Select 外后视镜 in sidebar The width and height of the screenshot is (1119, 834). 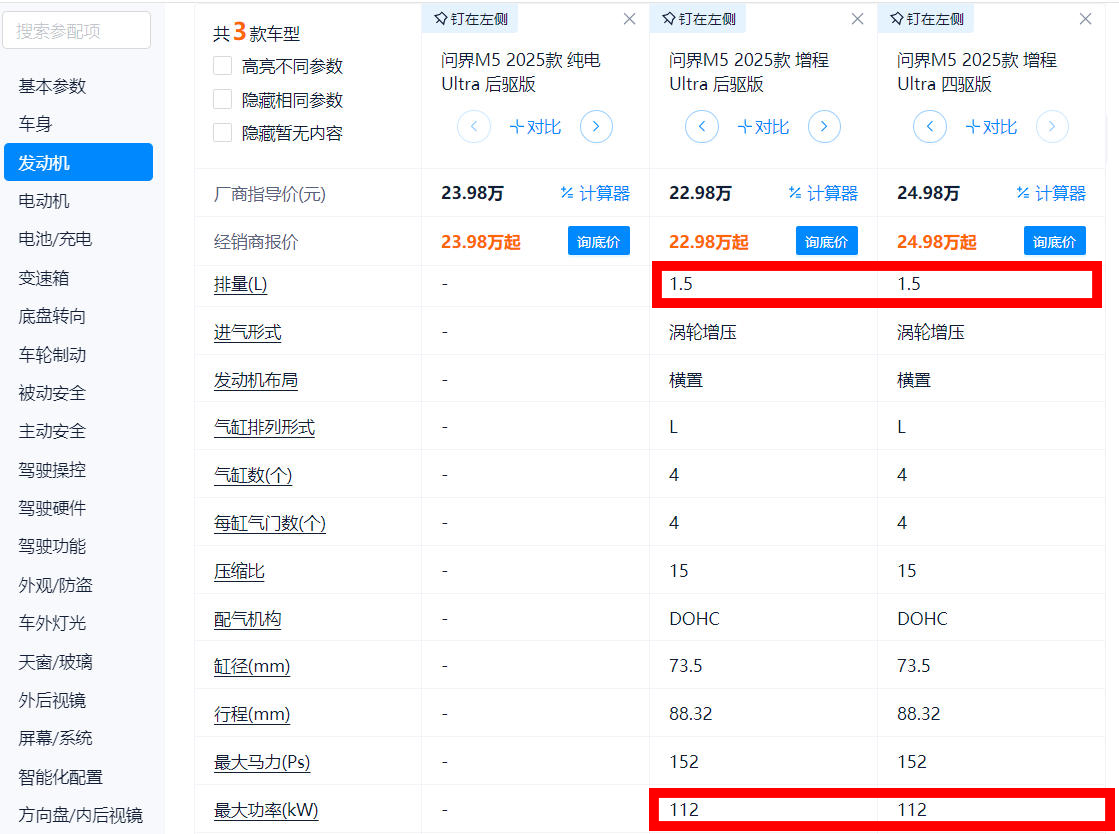pyautogui.click(x=52, y=700)
